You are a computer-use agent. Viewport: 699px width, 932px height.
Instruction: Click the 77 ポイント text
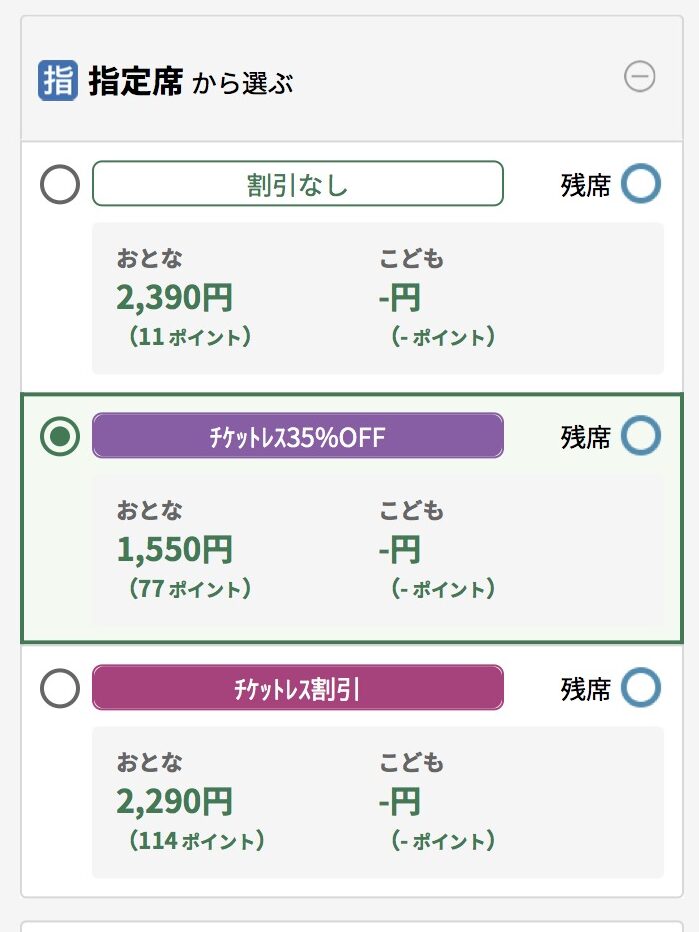click(190, 588)
